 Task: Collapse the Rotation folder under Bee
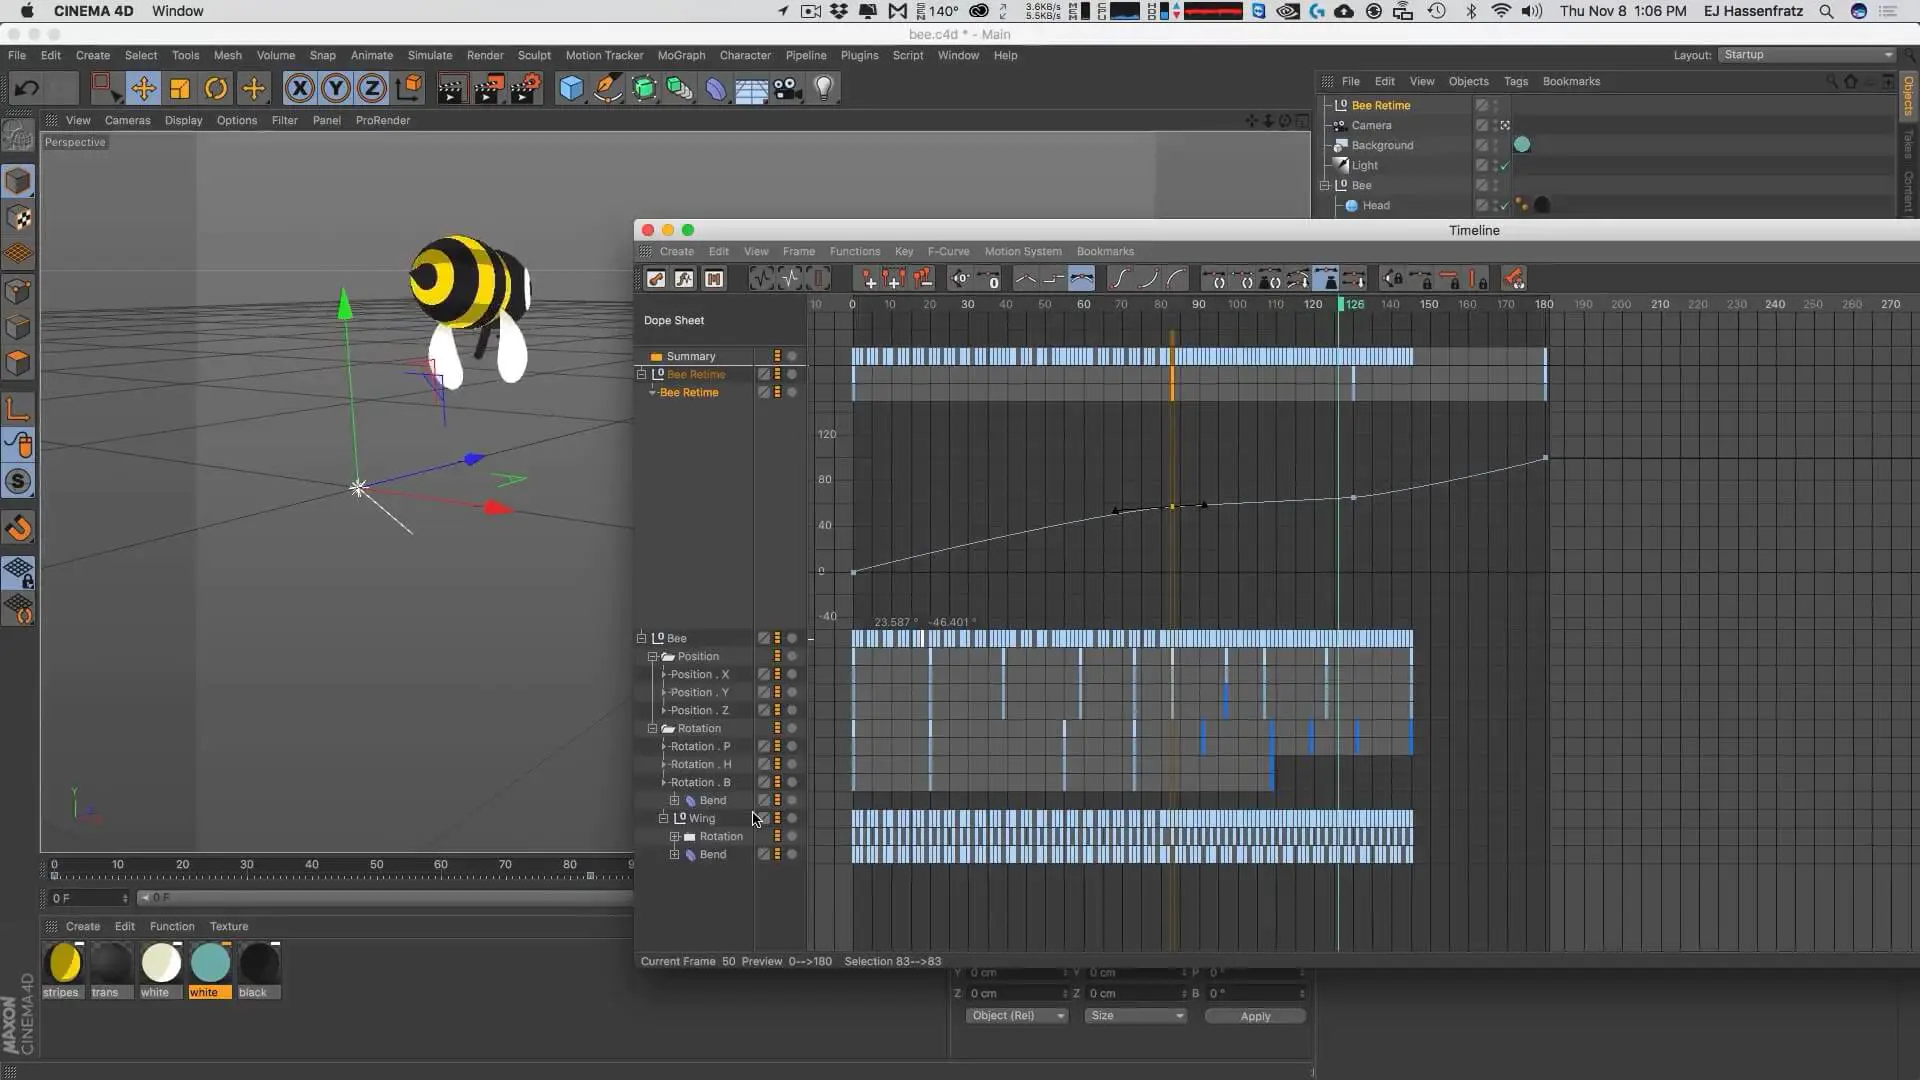tap(653, 728)
